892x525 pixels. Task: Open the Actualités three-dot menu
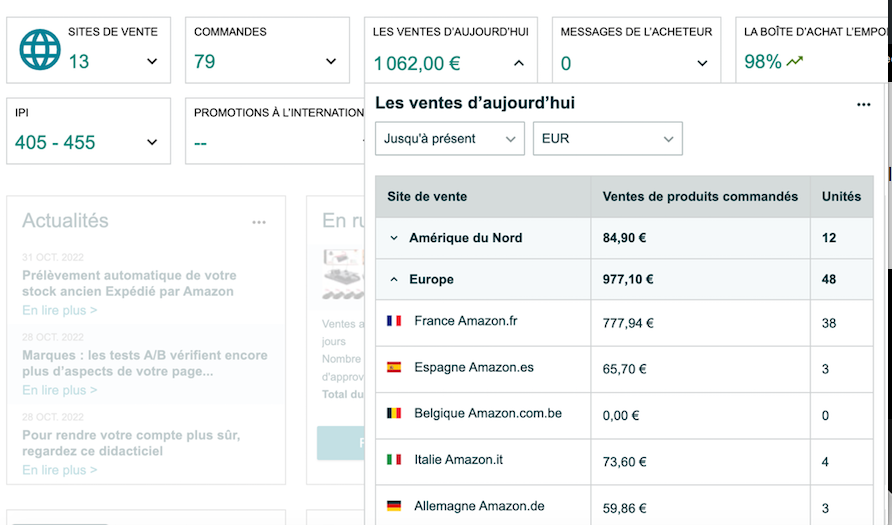click(259, 222)
